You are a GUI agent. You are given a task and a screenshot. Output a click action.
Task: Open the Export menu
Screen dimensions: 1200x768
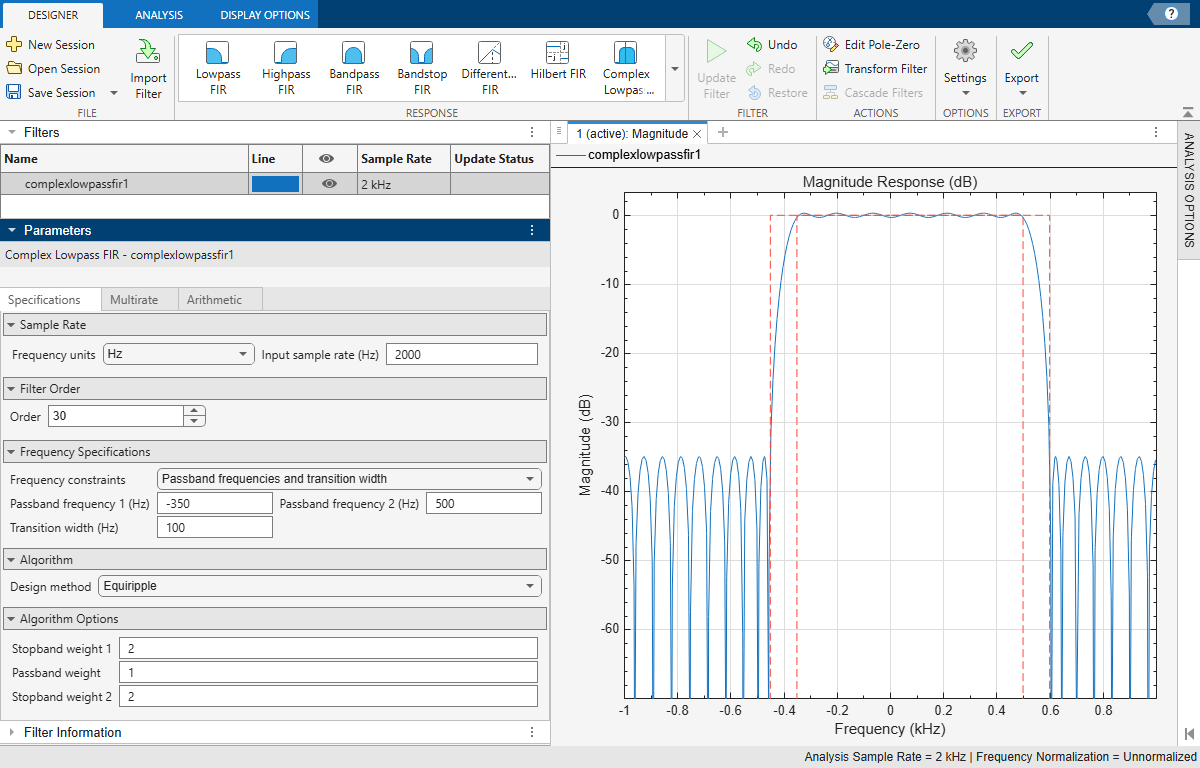click(1022, 69)
